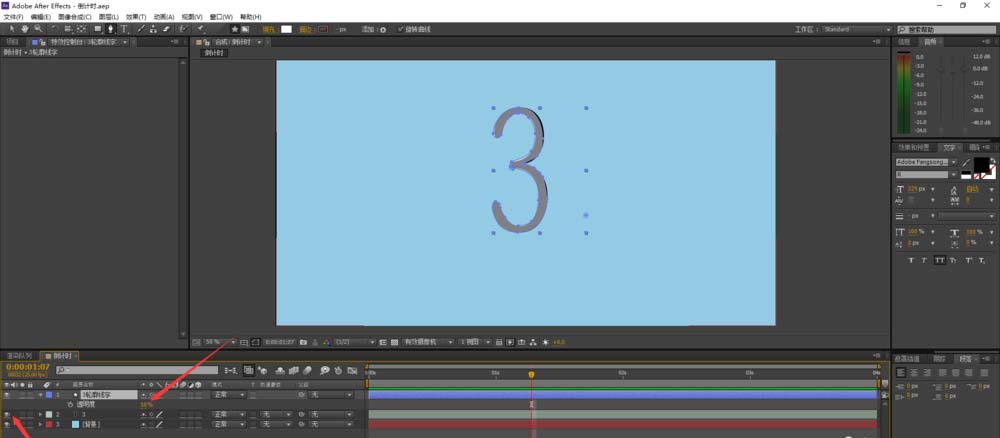Image resolution: width=1000 pixels, height=438 pixels.
Task: Open the font family Adobe Fangsong dropdown
Action: coord(926,163)
